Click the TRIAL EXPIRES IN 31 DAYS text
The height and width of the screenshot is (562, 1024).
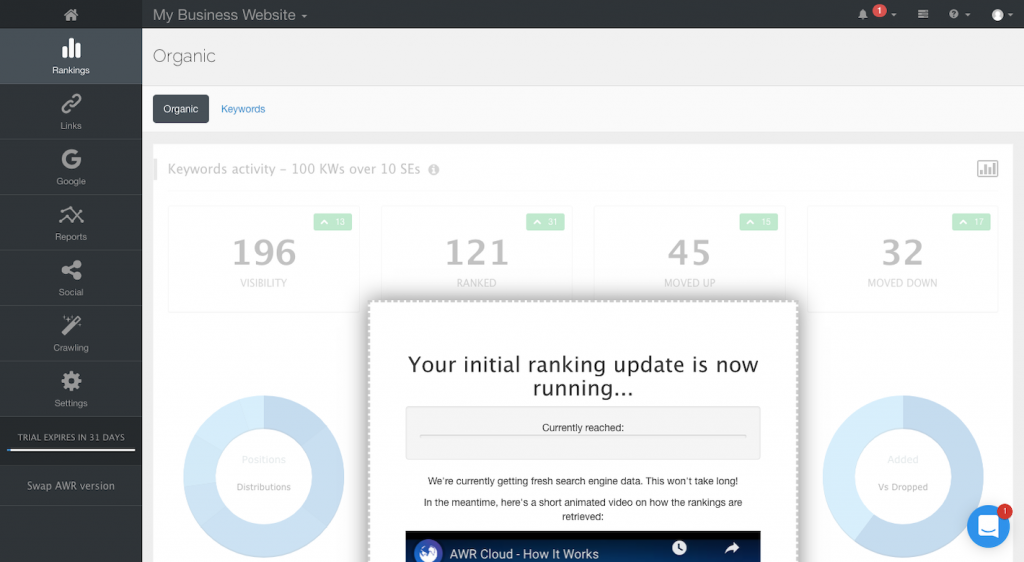[71, 437]
